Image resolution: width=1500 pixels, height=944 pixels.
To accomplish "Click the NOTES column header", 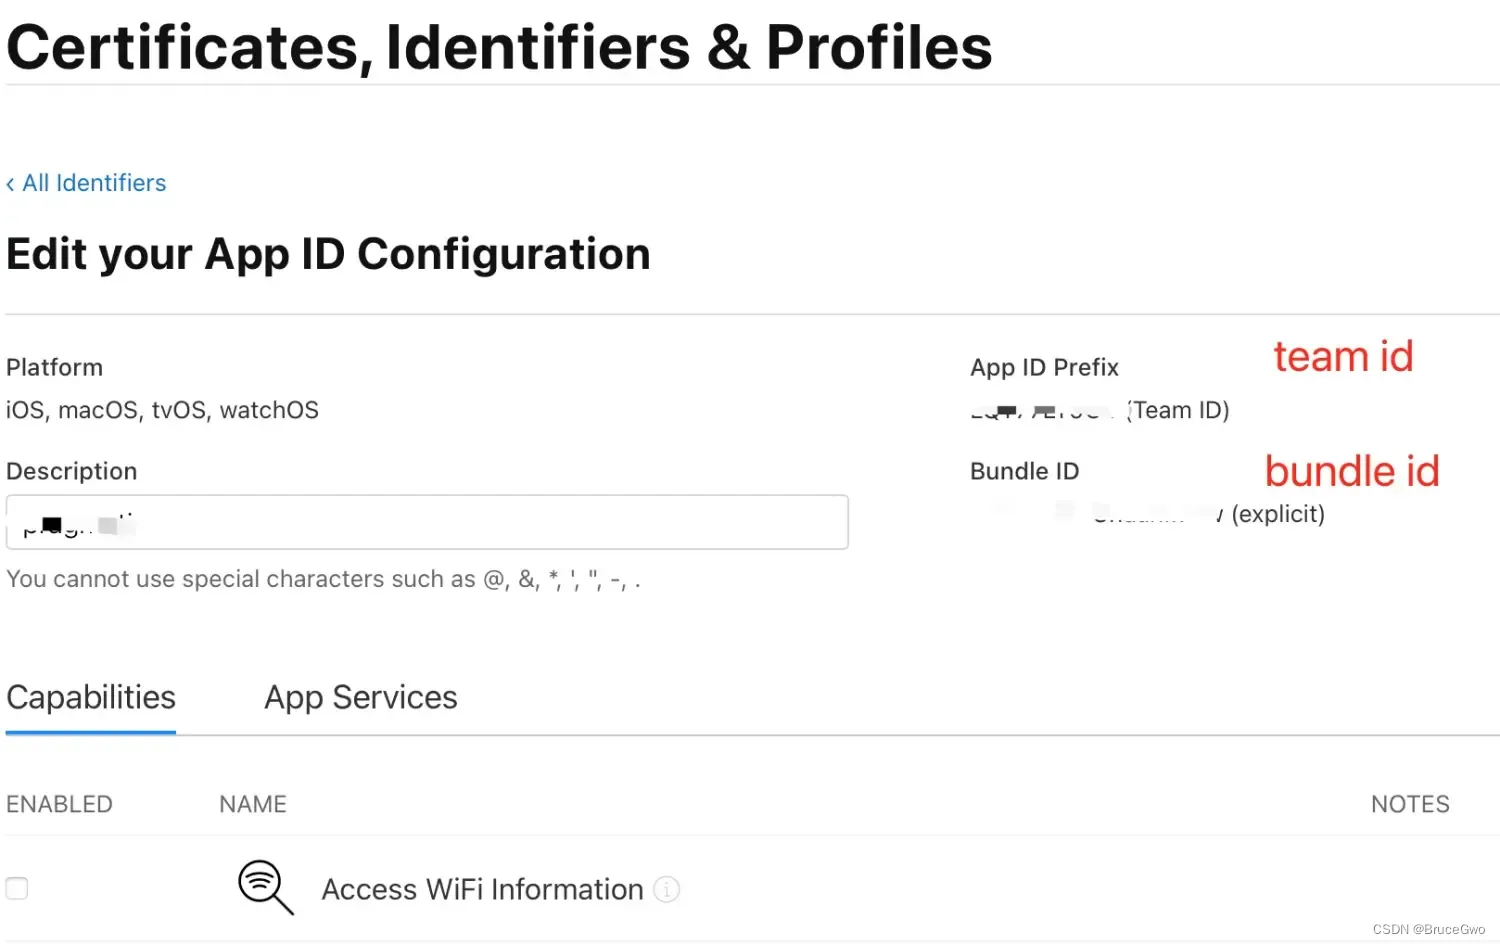I will 1410,804.
